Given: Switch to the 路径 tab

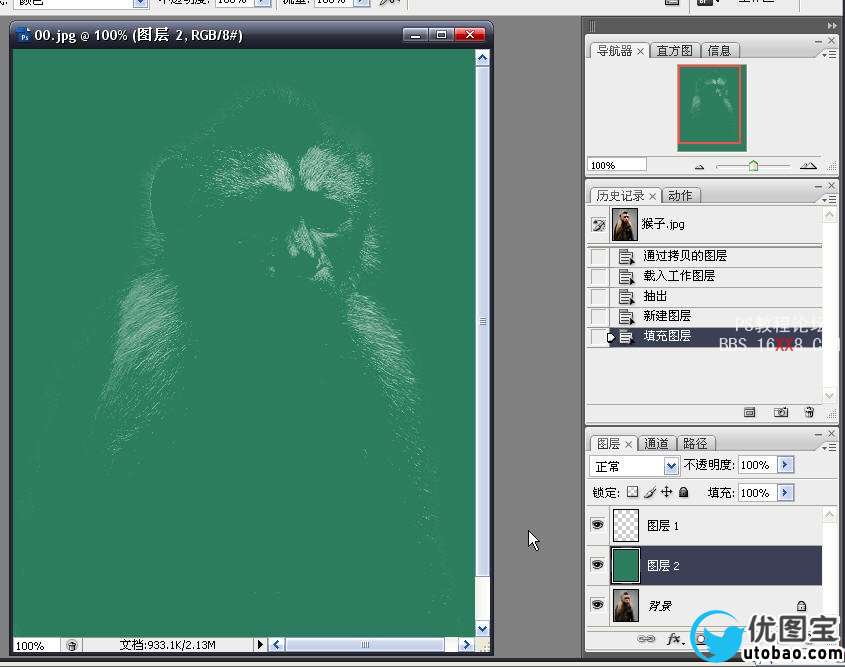Looking at the screenshot, I should coord(695,443).
